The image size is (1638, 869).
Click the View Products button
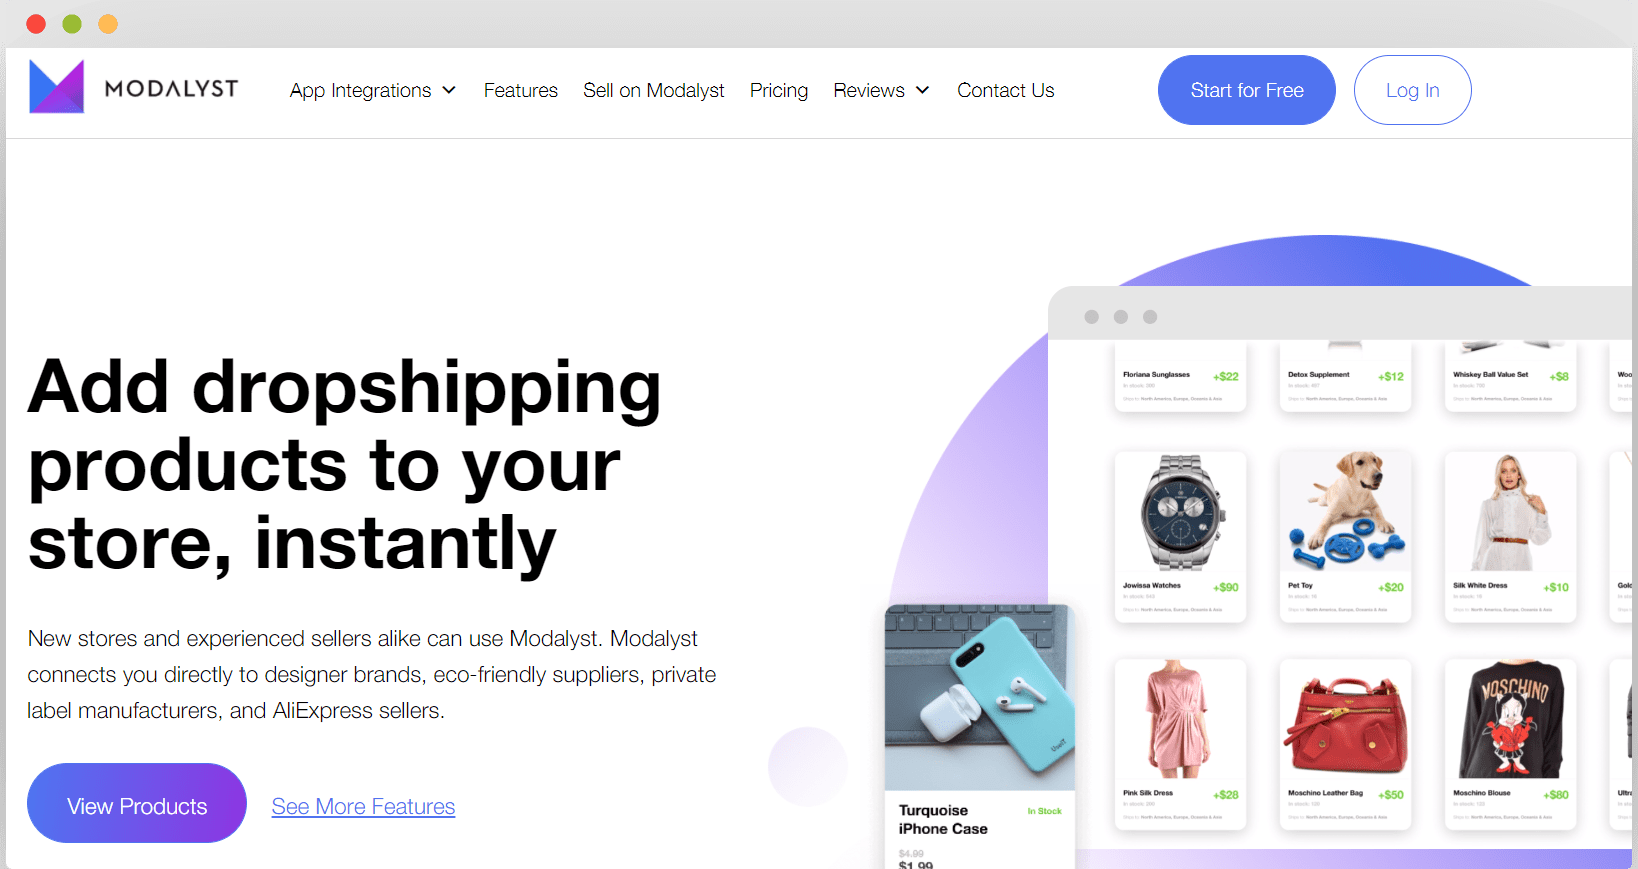pyautogui.click(x=137, y=804)
